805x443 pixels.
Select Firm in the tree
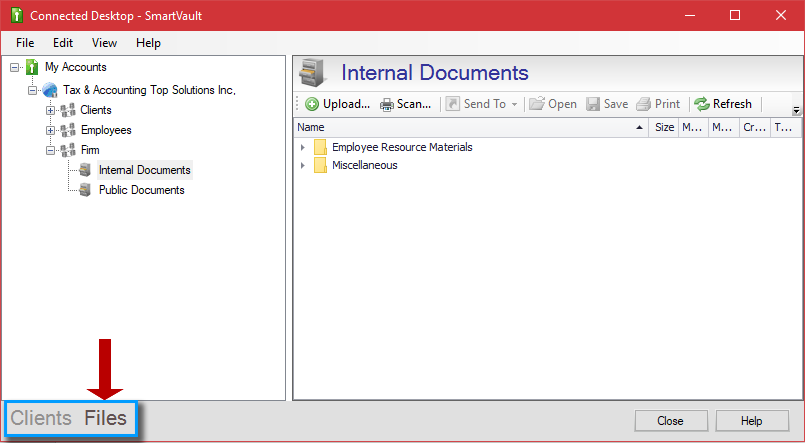(x=90, y=150)
